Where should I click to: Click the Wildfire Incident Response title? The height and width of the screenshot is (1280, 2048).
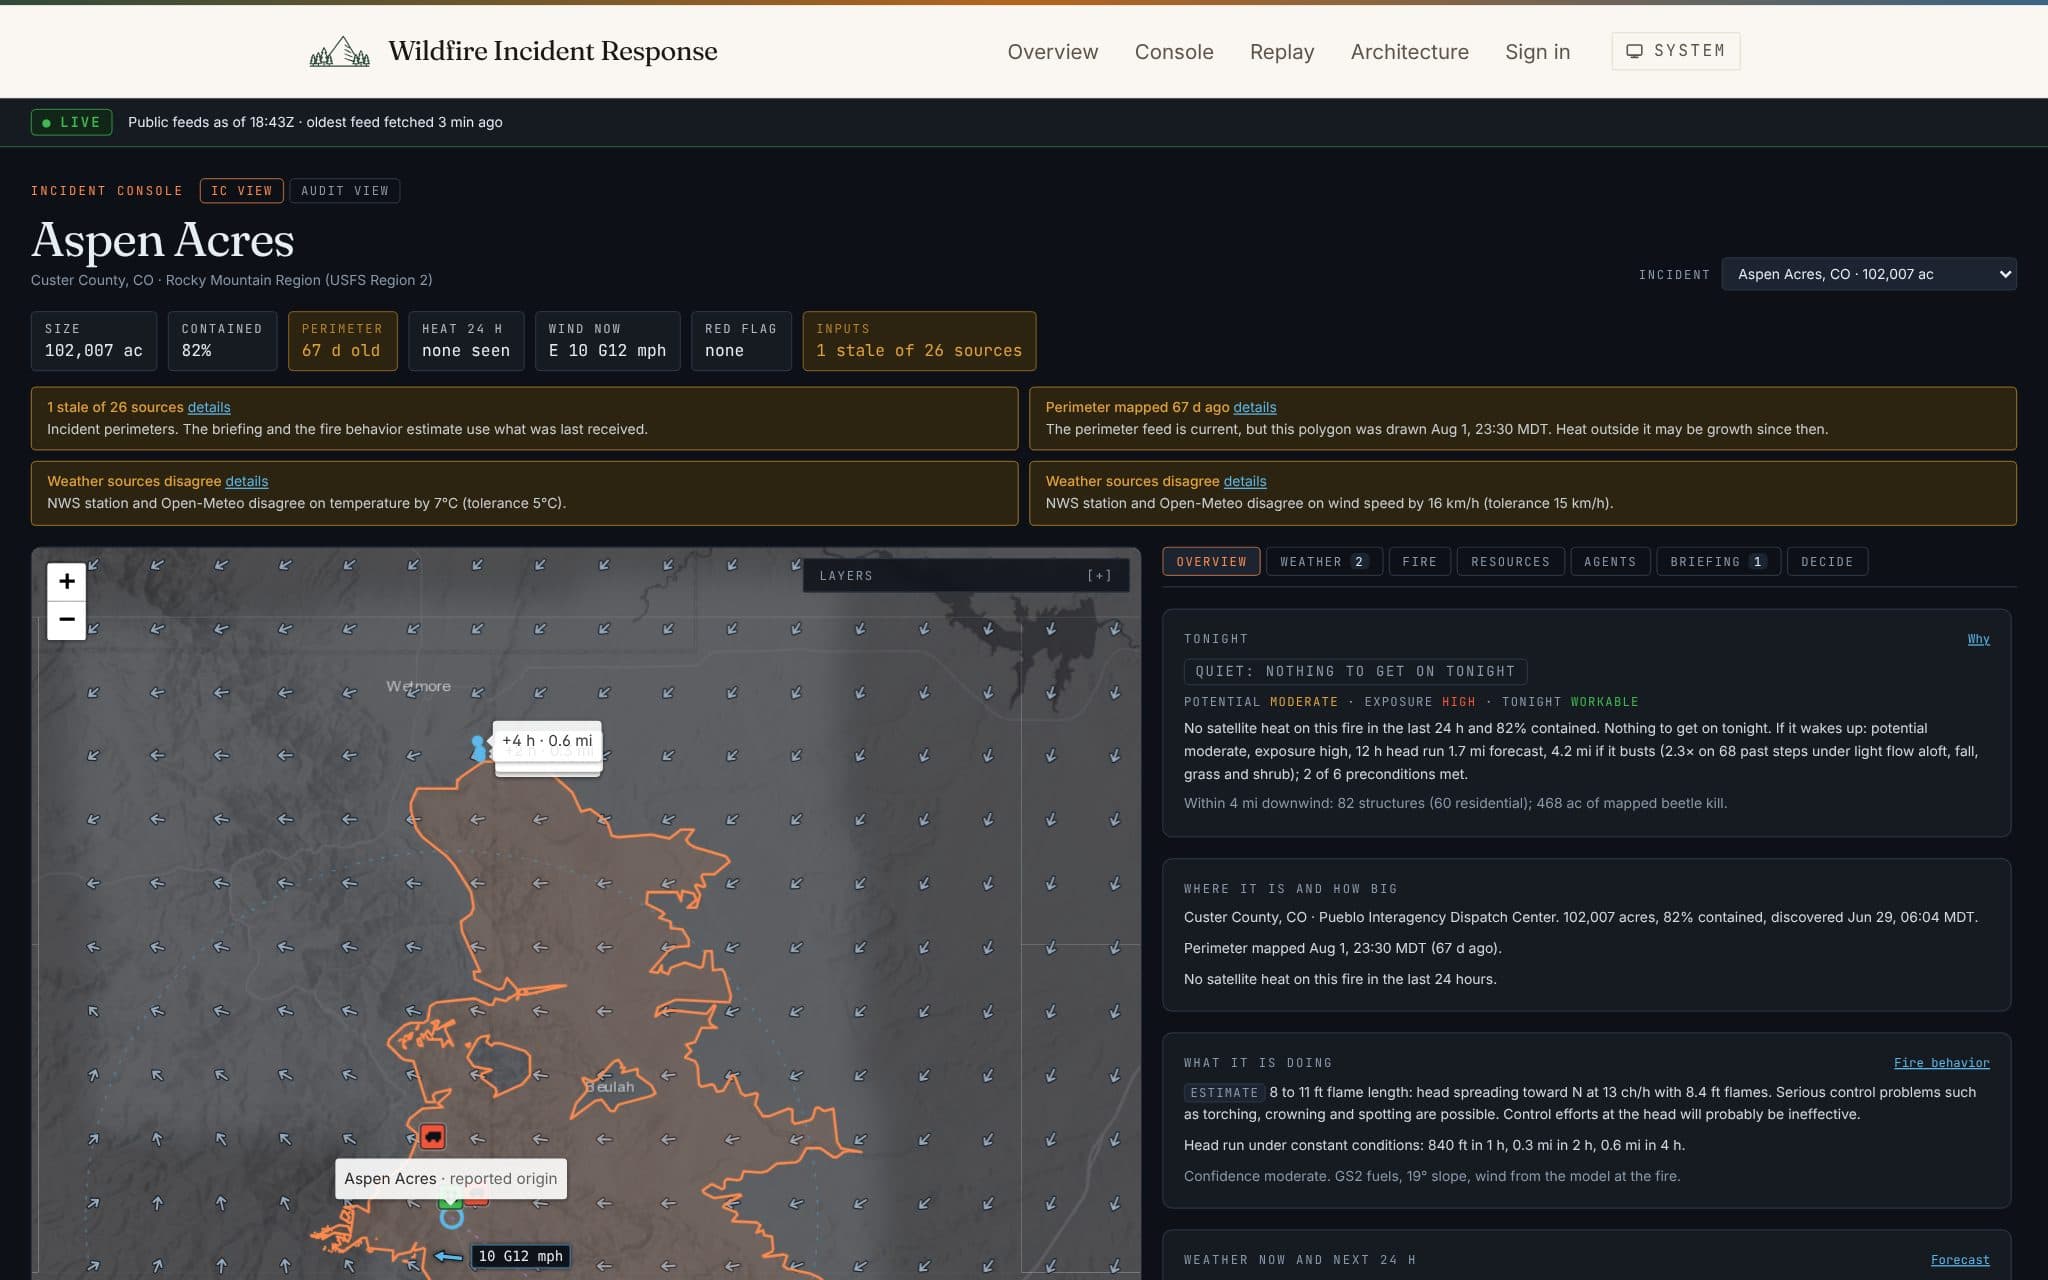(553, 51)
